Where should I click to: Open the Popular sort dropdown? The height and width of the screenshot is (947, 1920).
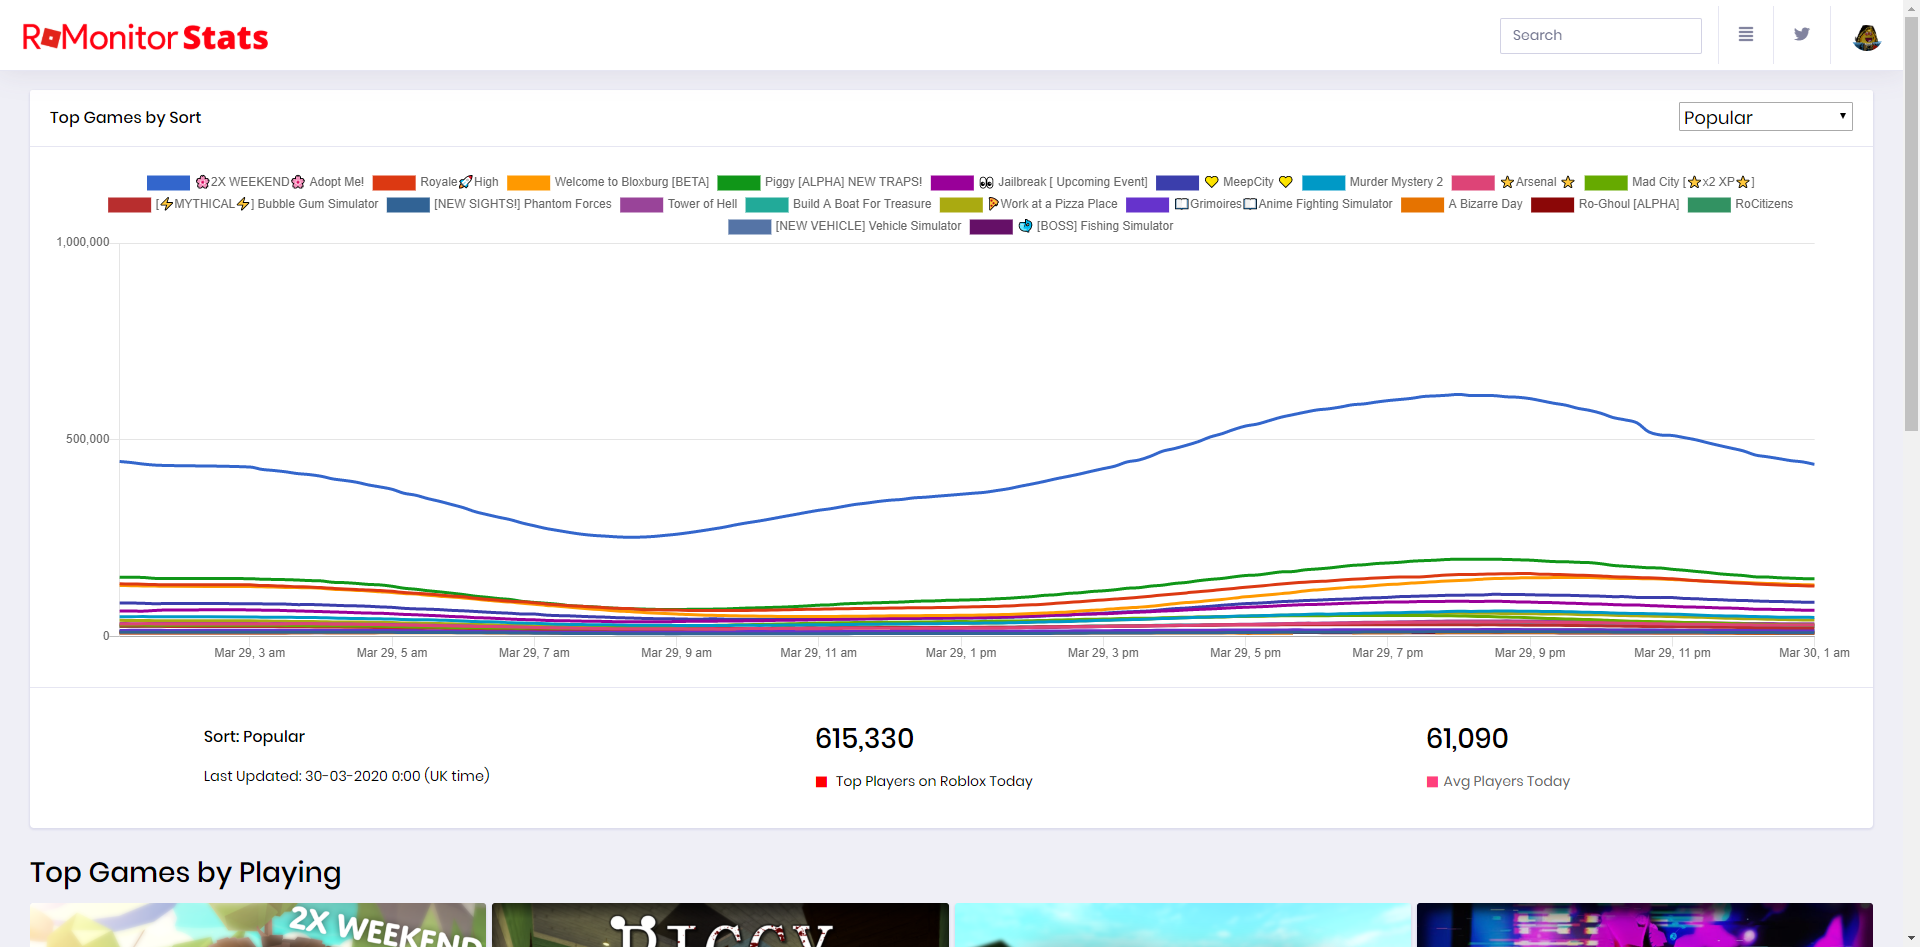click(x=1765, y=117)
